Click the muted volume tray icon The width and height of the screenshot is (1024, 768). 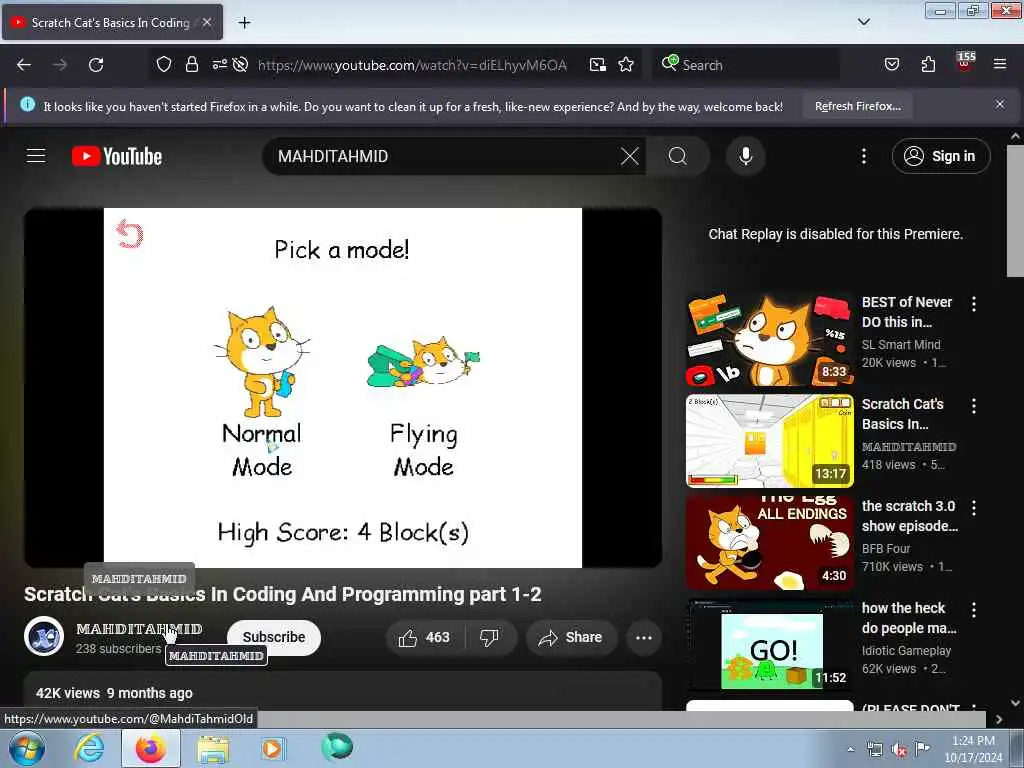pos(899,750)
